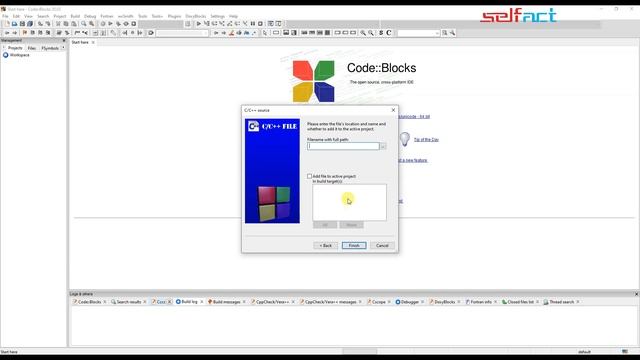Close the C/C++ source dialog
The width and height of the screenshot is (640, 360).
(x=393, y=110)
